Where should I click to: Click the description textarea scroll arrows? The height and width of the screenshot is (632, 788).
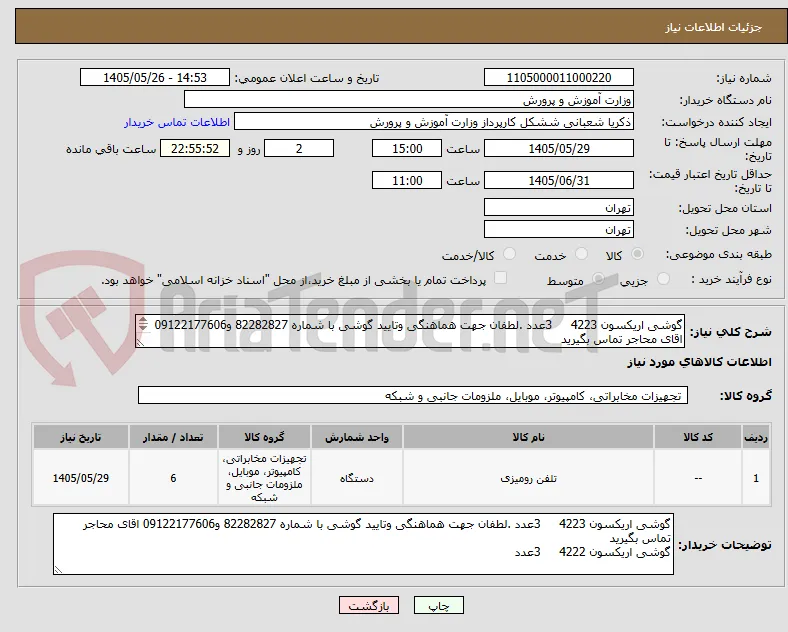(x=143, y=323)
